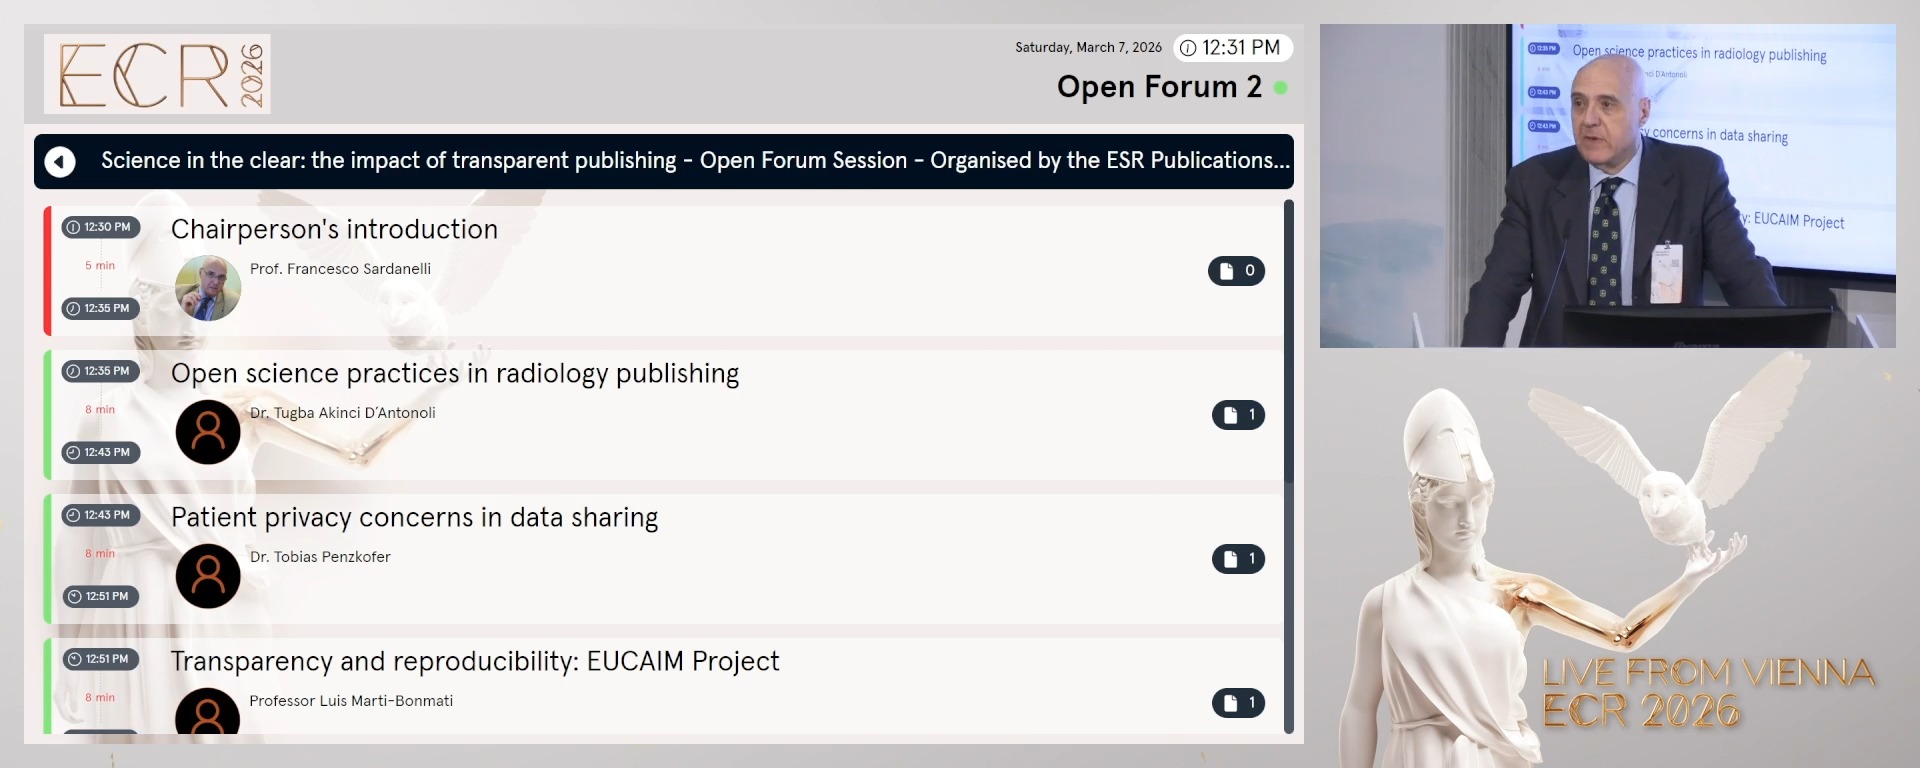Open document badge for Chairperson's introduction
The width and height of the screenshot is (1920, 768).
[x=1236, y=271]
